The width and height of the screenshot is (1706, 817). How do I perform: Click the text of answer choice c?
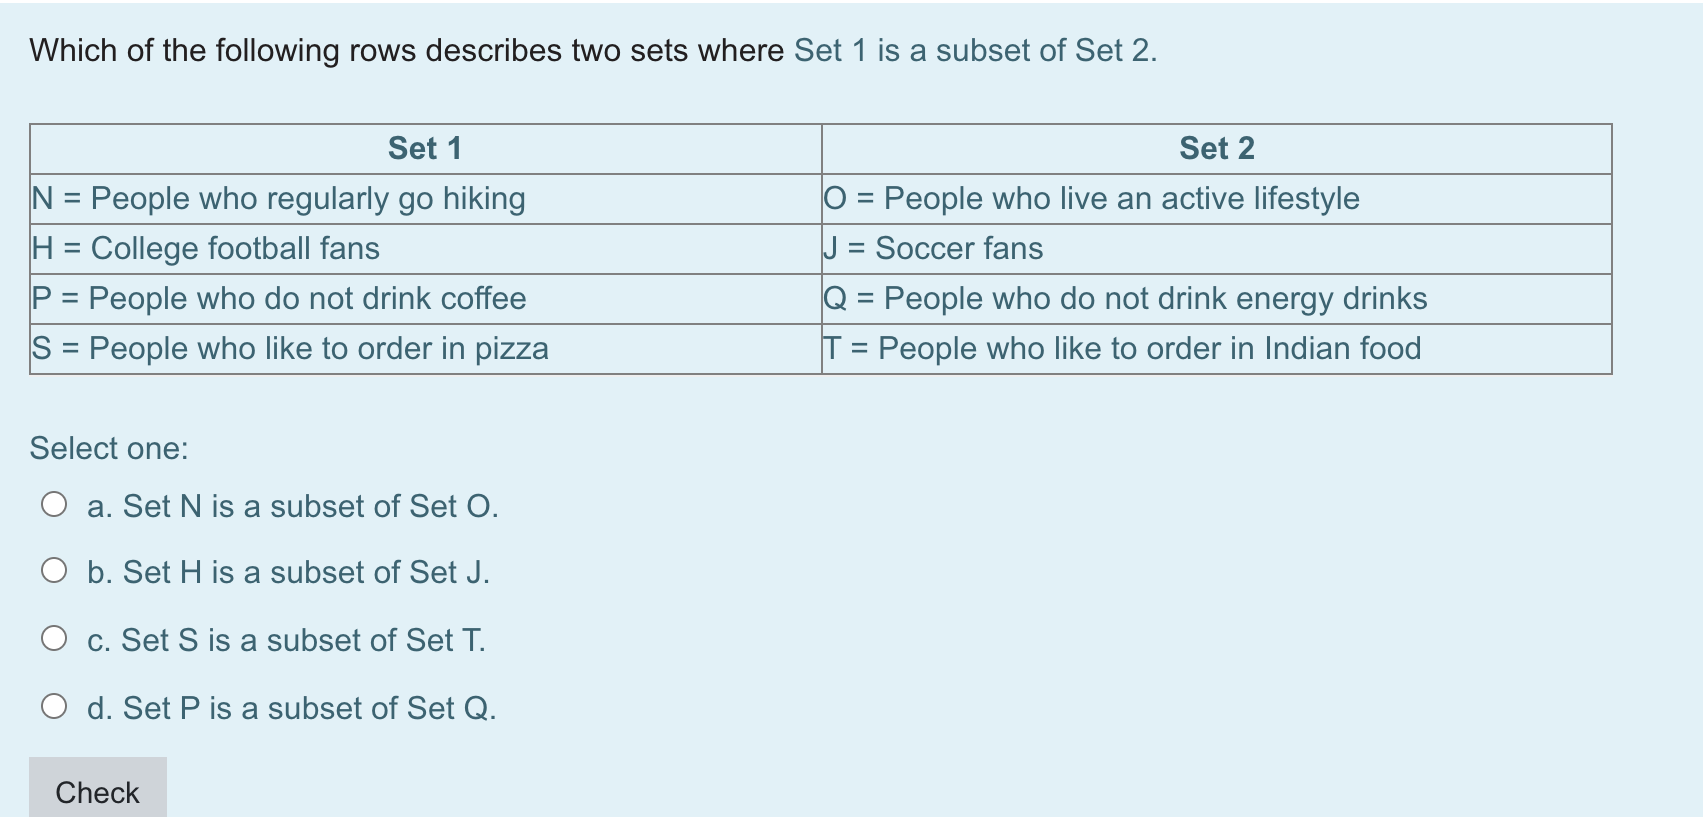click(x=286, y=640)
